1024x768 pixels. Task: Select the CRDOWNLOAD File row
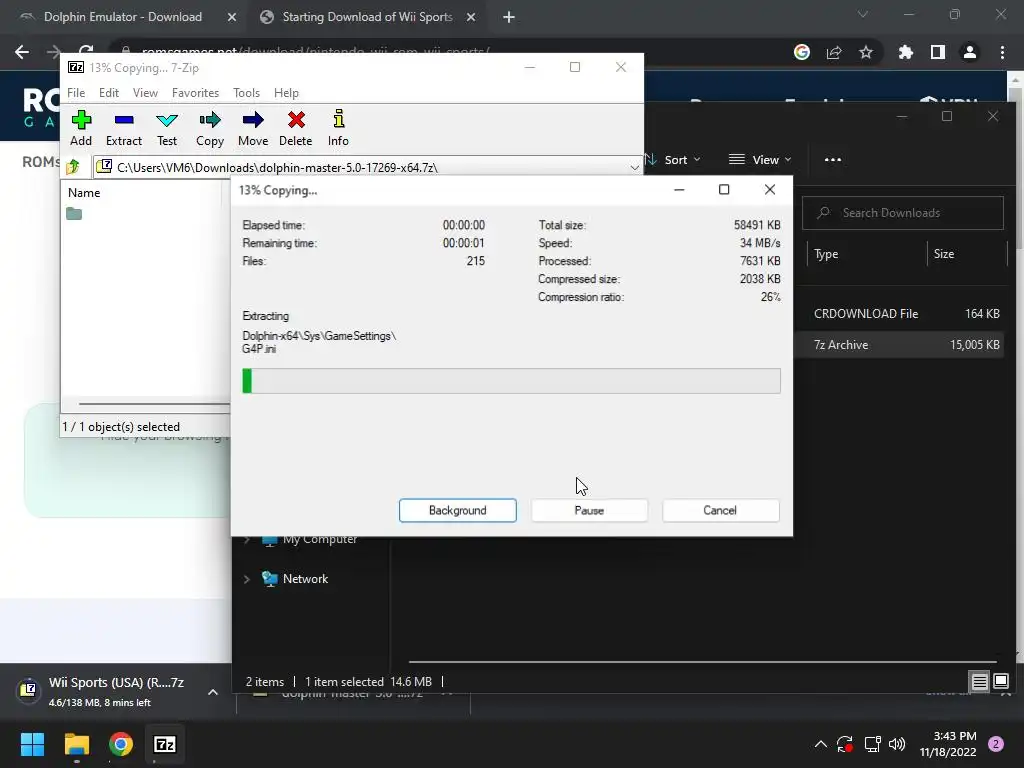tap(900, 313)
